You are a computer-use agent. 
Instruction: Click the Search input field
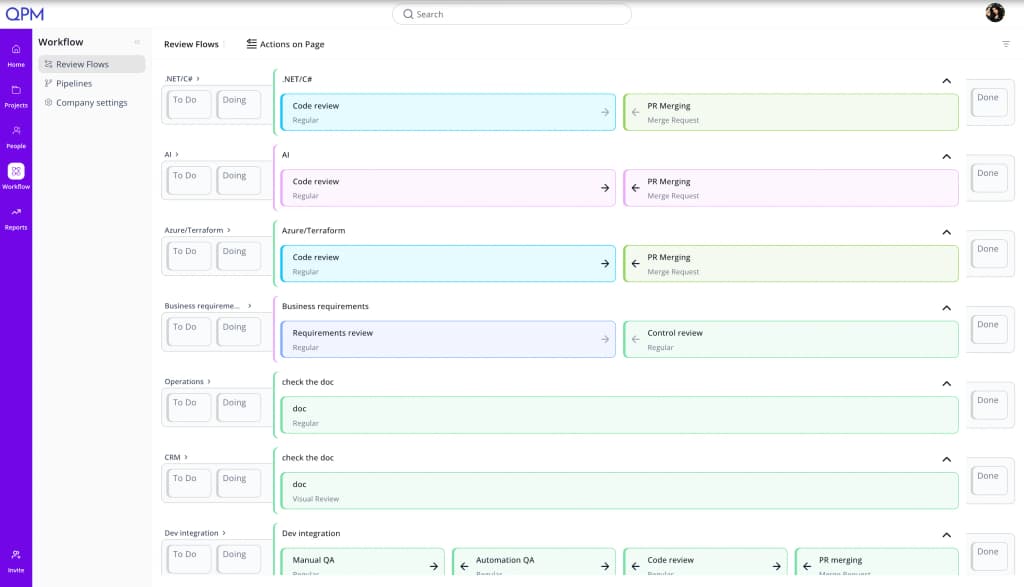[512, 14]
